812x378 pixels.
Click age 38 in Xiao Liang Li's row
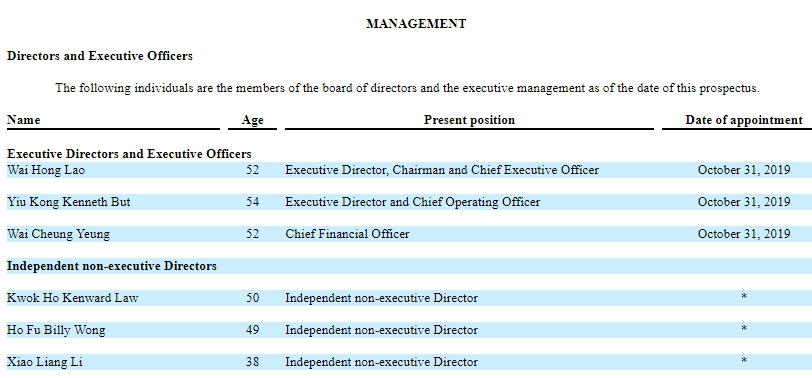pyautogui.click(x=252, y=362)
